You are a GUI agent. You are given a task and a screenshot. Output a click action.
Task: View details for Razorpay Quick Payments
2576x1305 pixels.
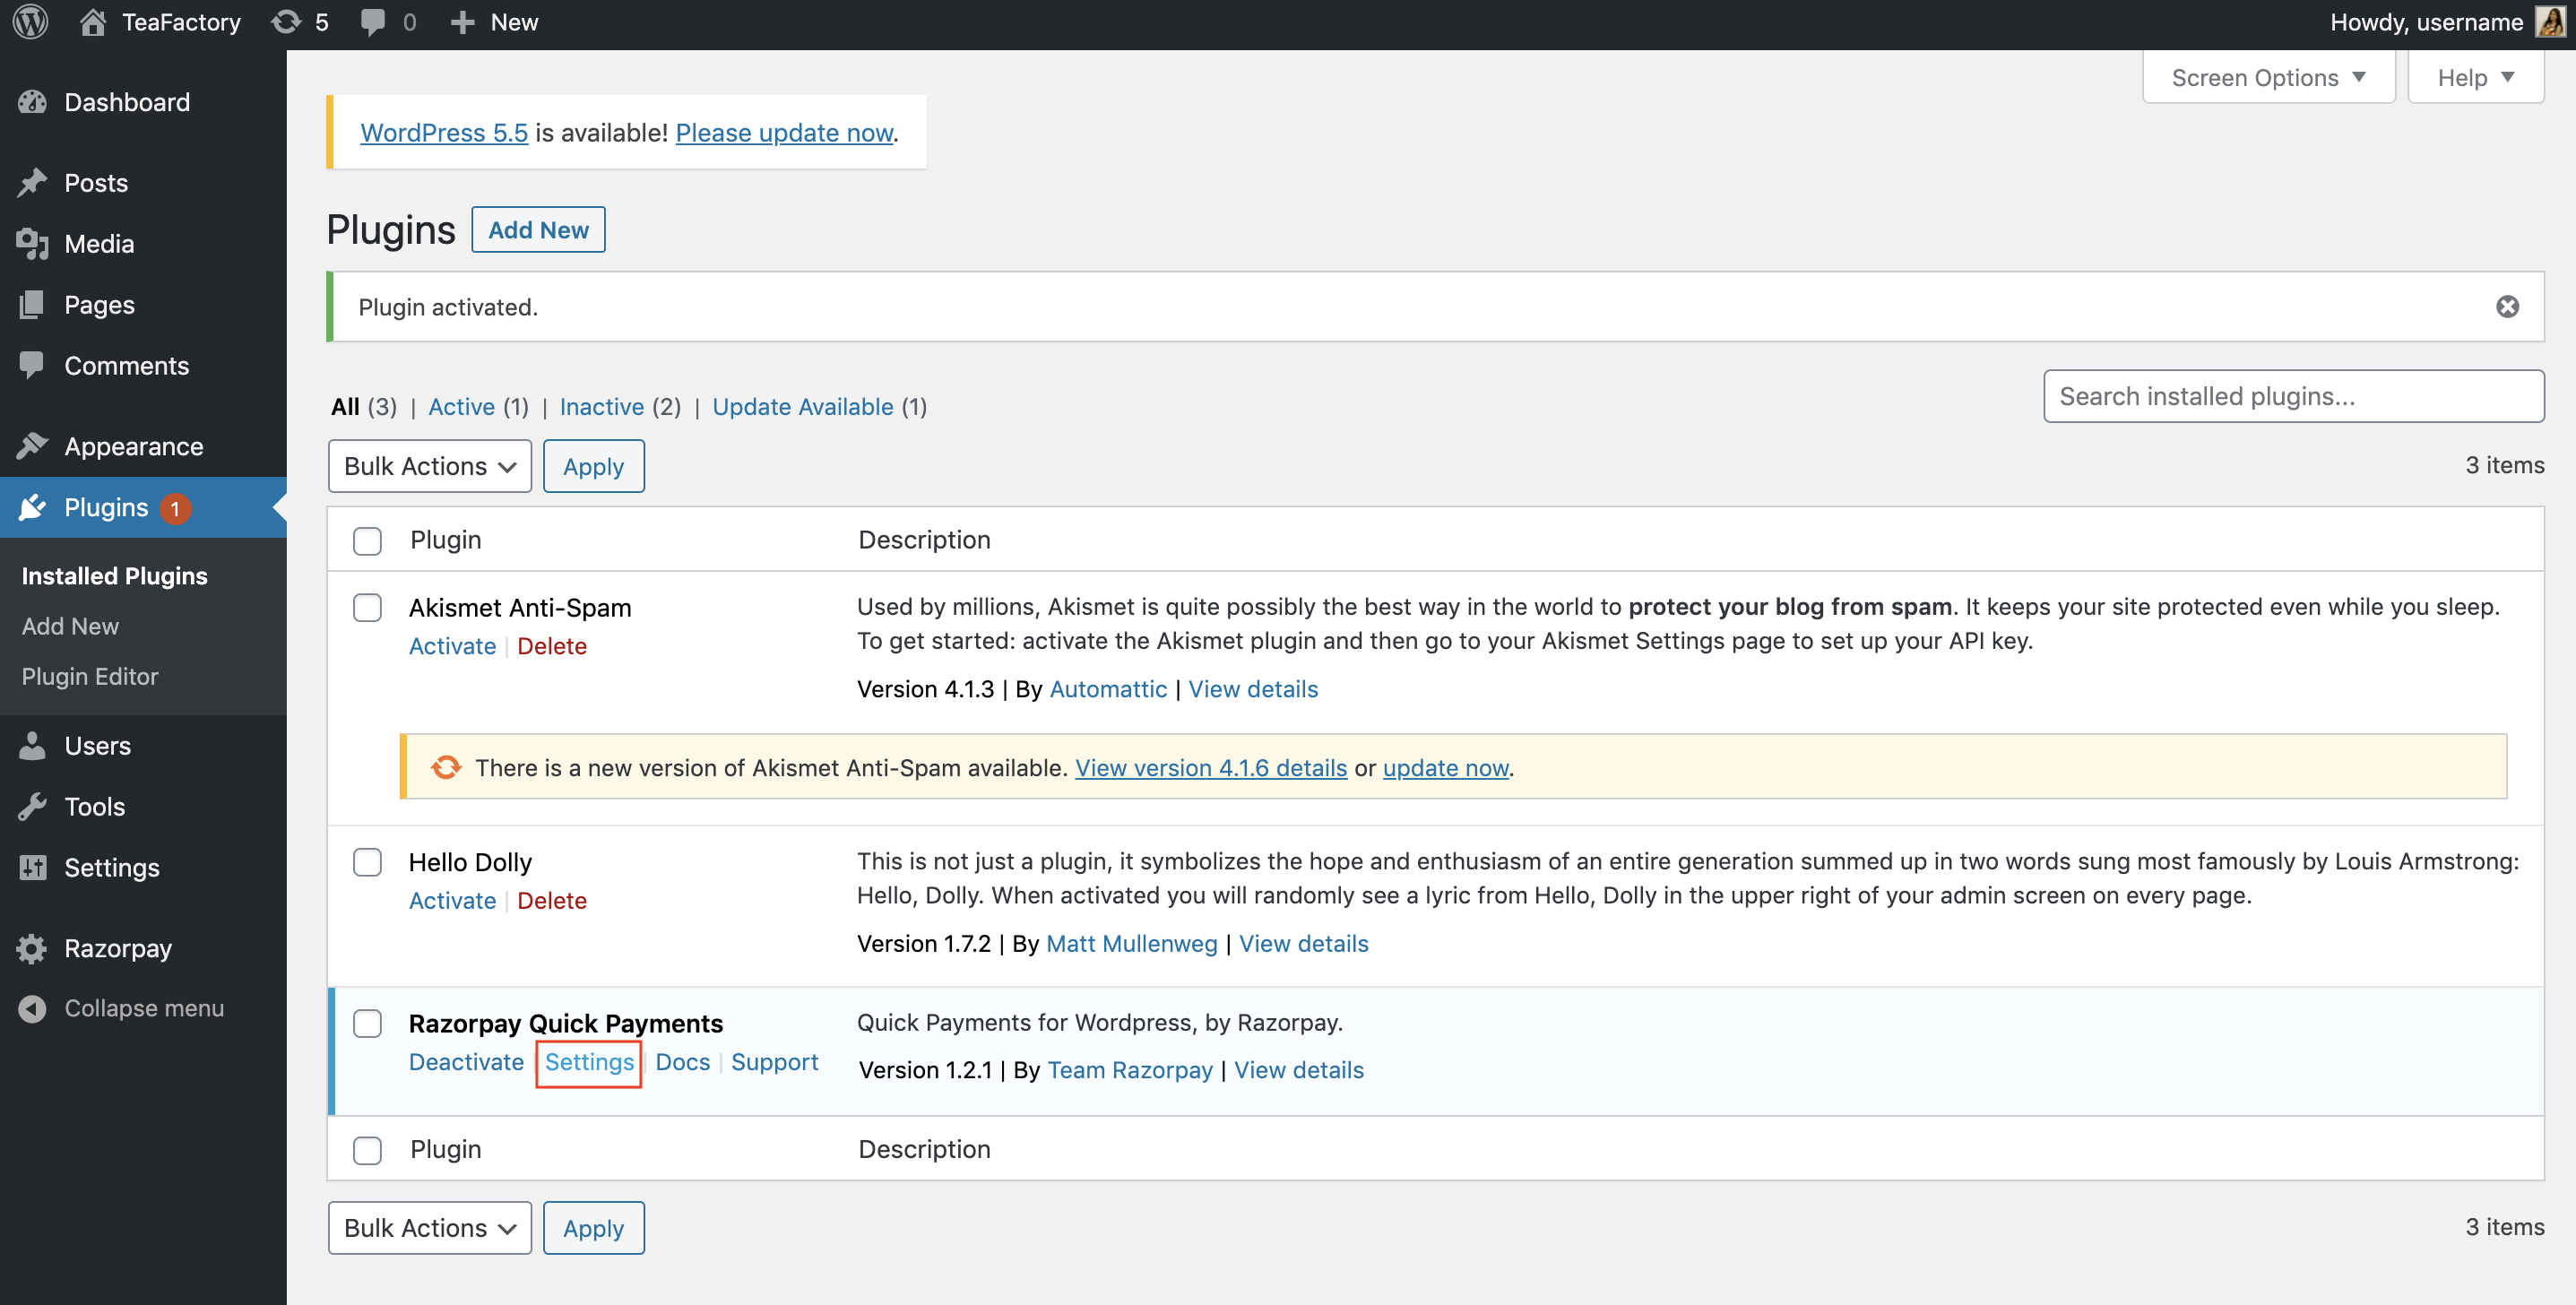click(x=1298, y=1070)
